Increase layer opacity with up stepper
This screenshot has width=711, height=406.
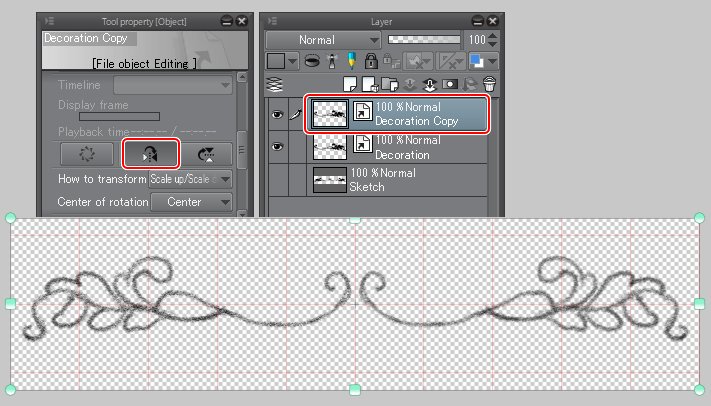492,35
